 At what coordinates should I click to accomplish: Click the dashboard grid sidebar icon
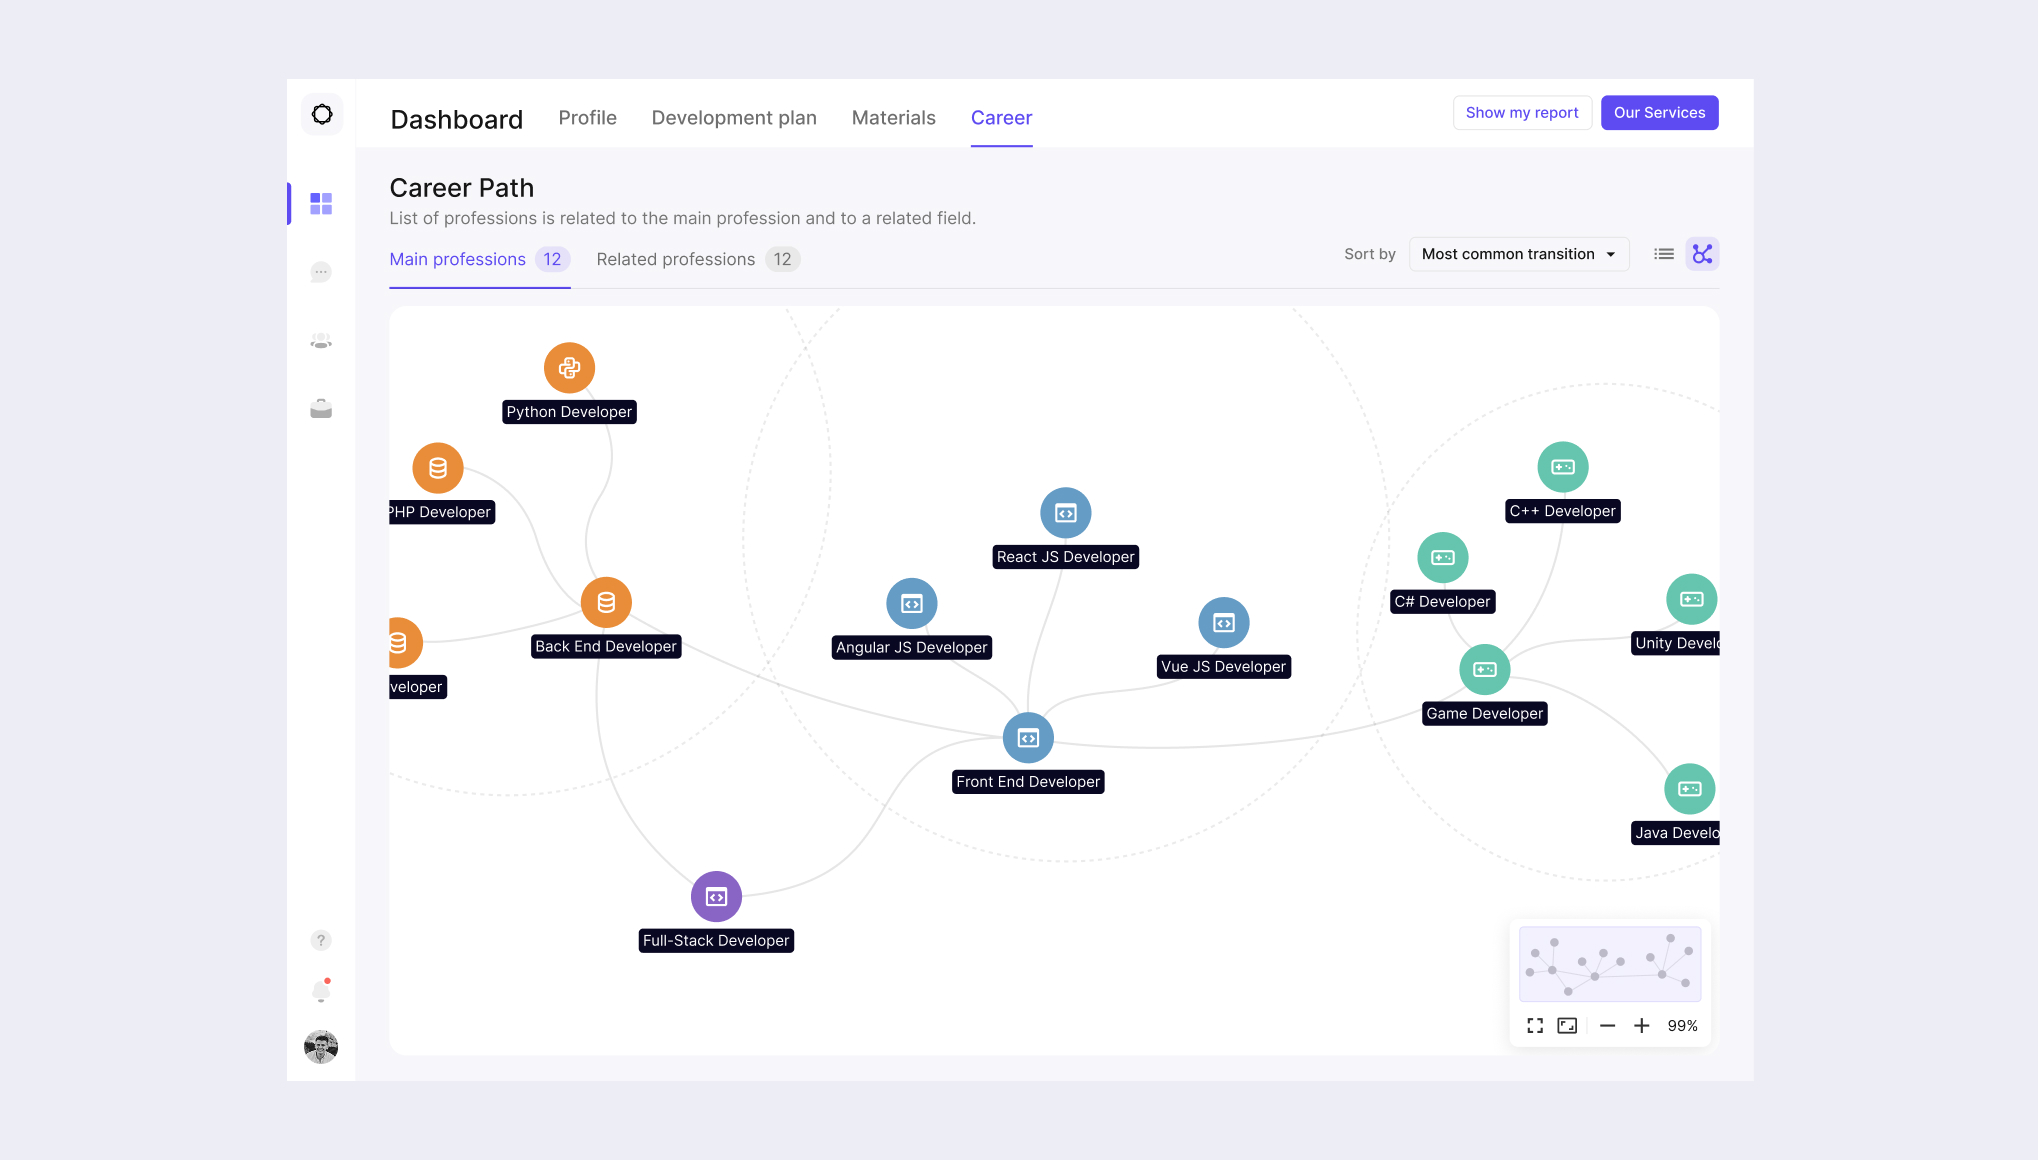point(321,204)
